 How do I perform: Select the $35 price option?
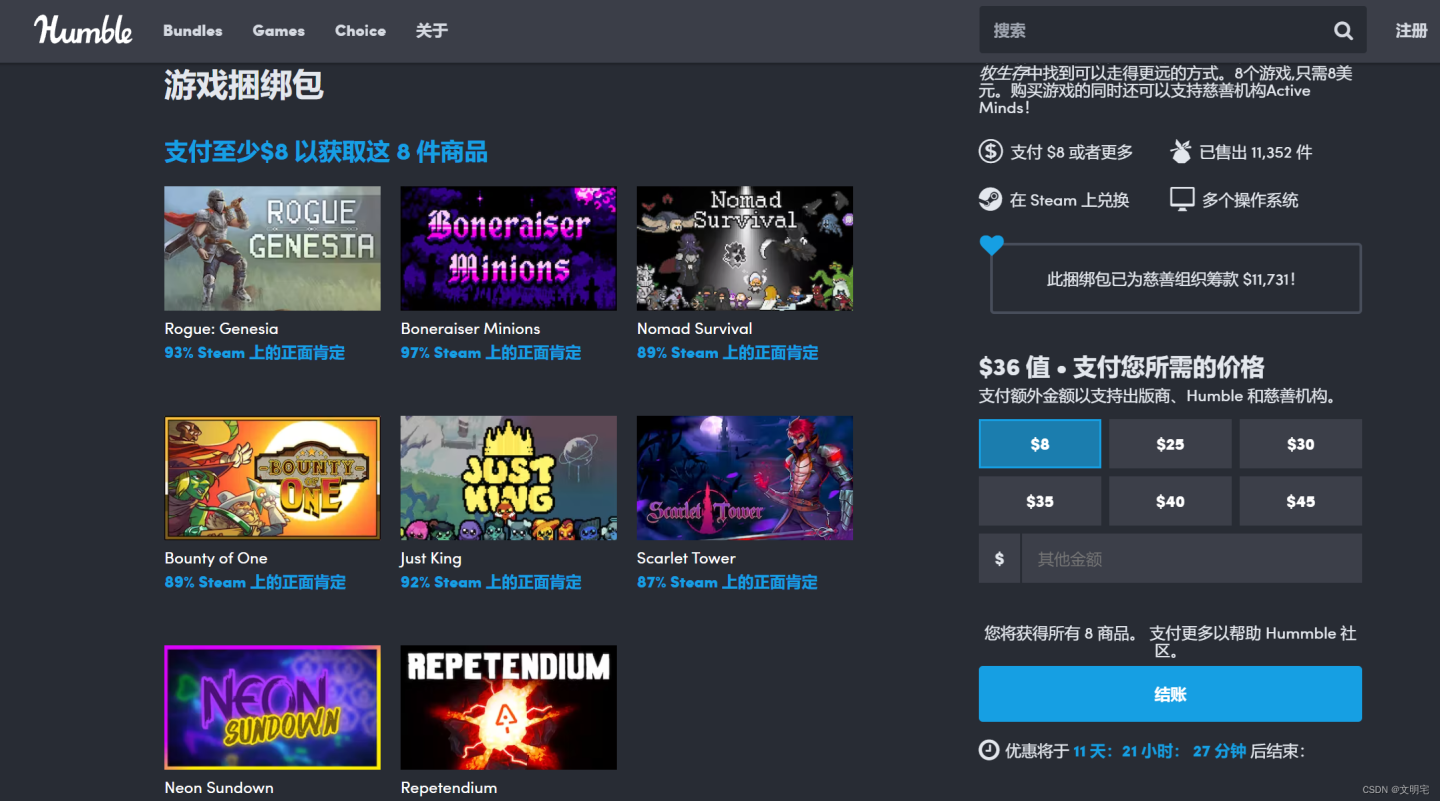click(x=1040, y=501)
